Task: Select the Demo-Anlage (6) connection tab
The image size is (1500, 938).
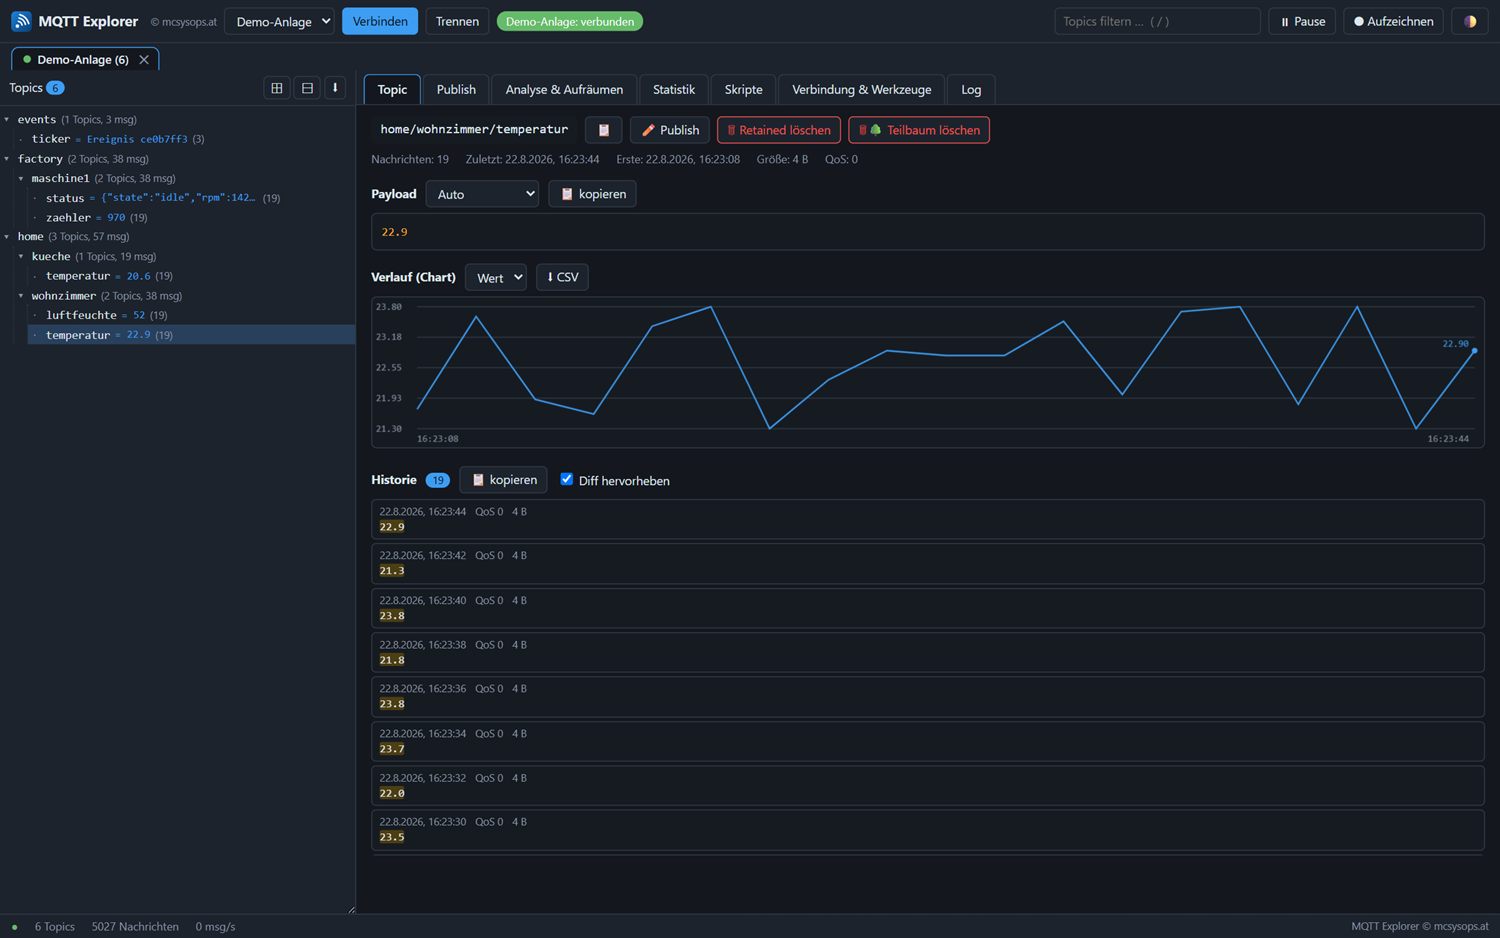Action: pyautogui.click(x=83, y=60)
